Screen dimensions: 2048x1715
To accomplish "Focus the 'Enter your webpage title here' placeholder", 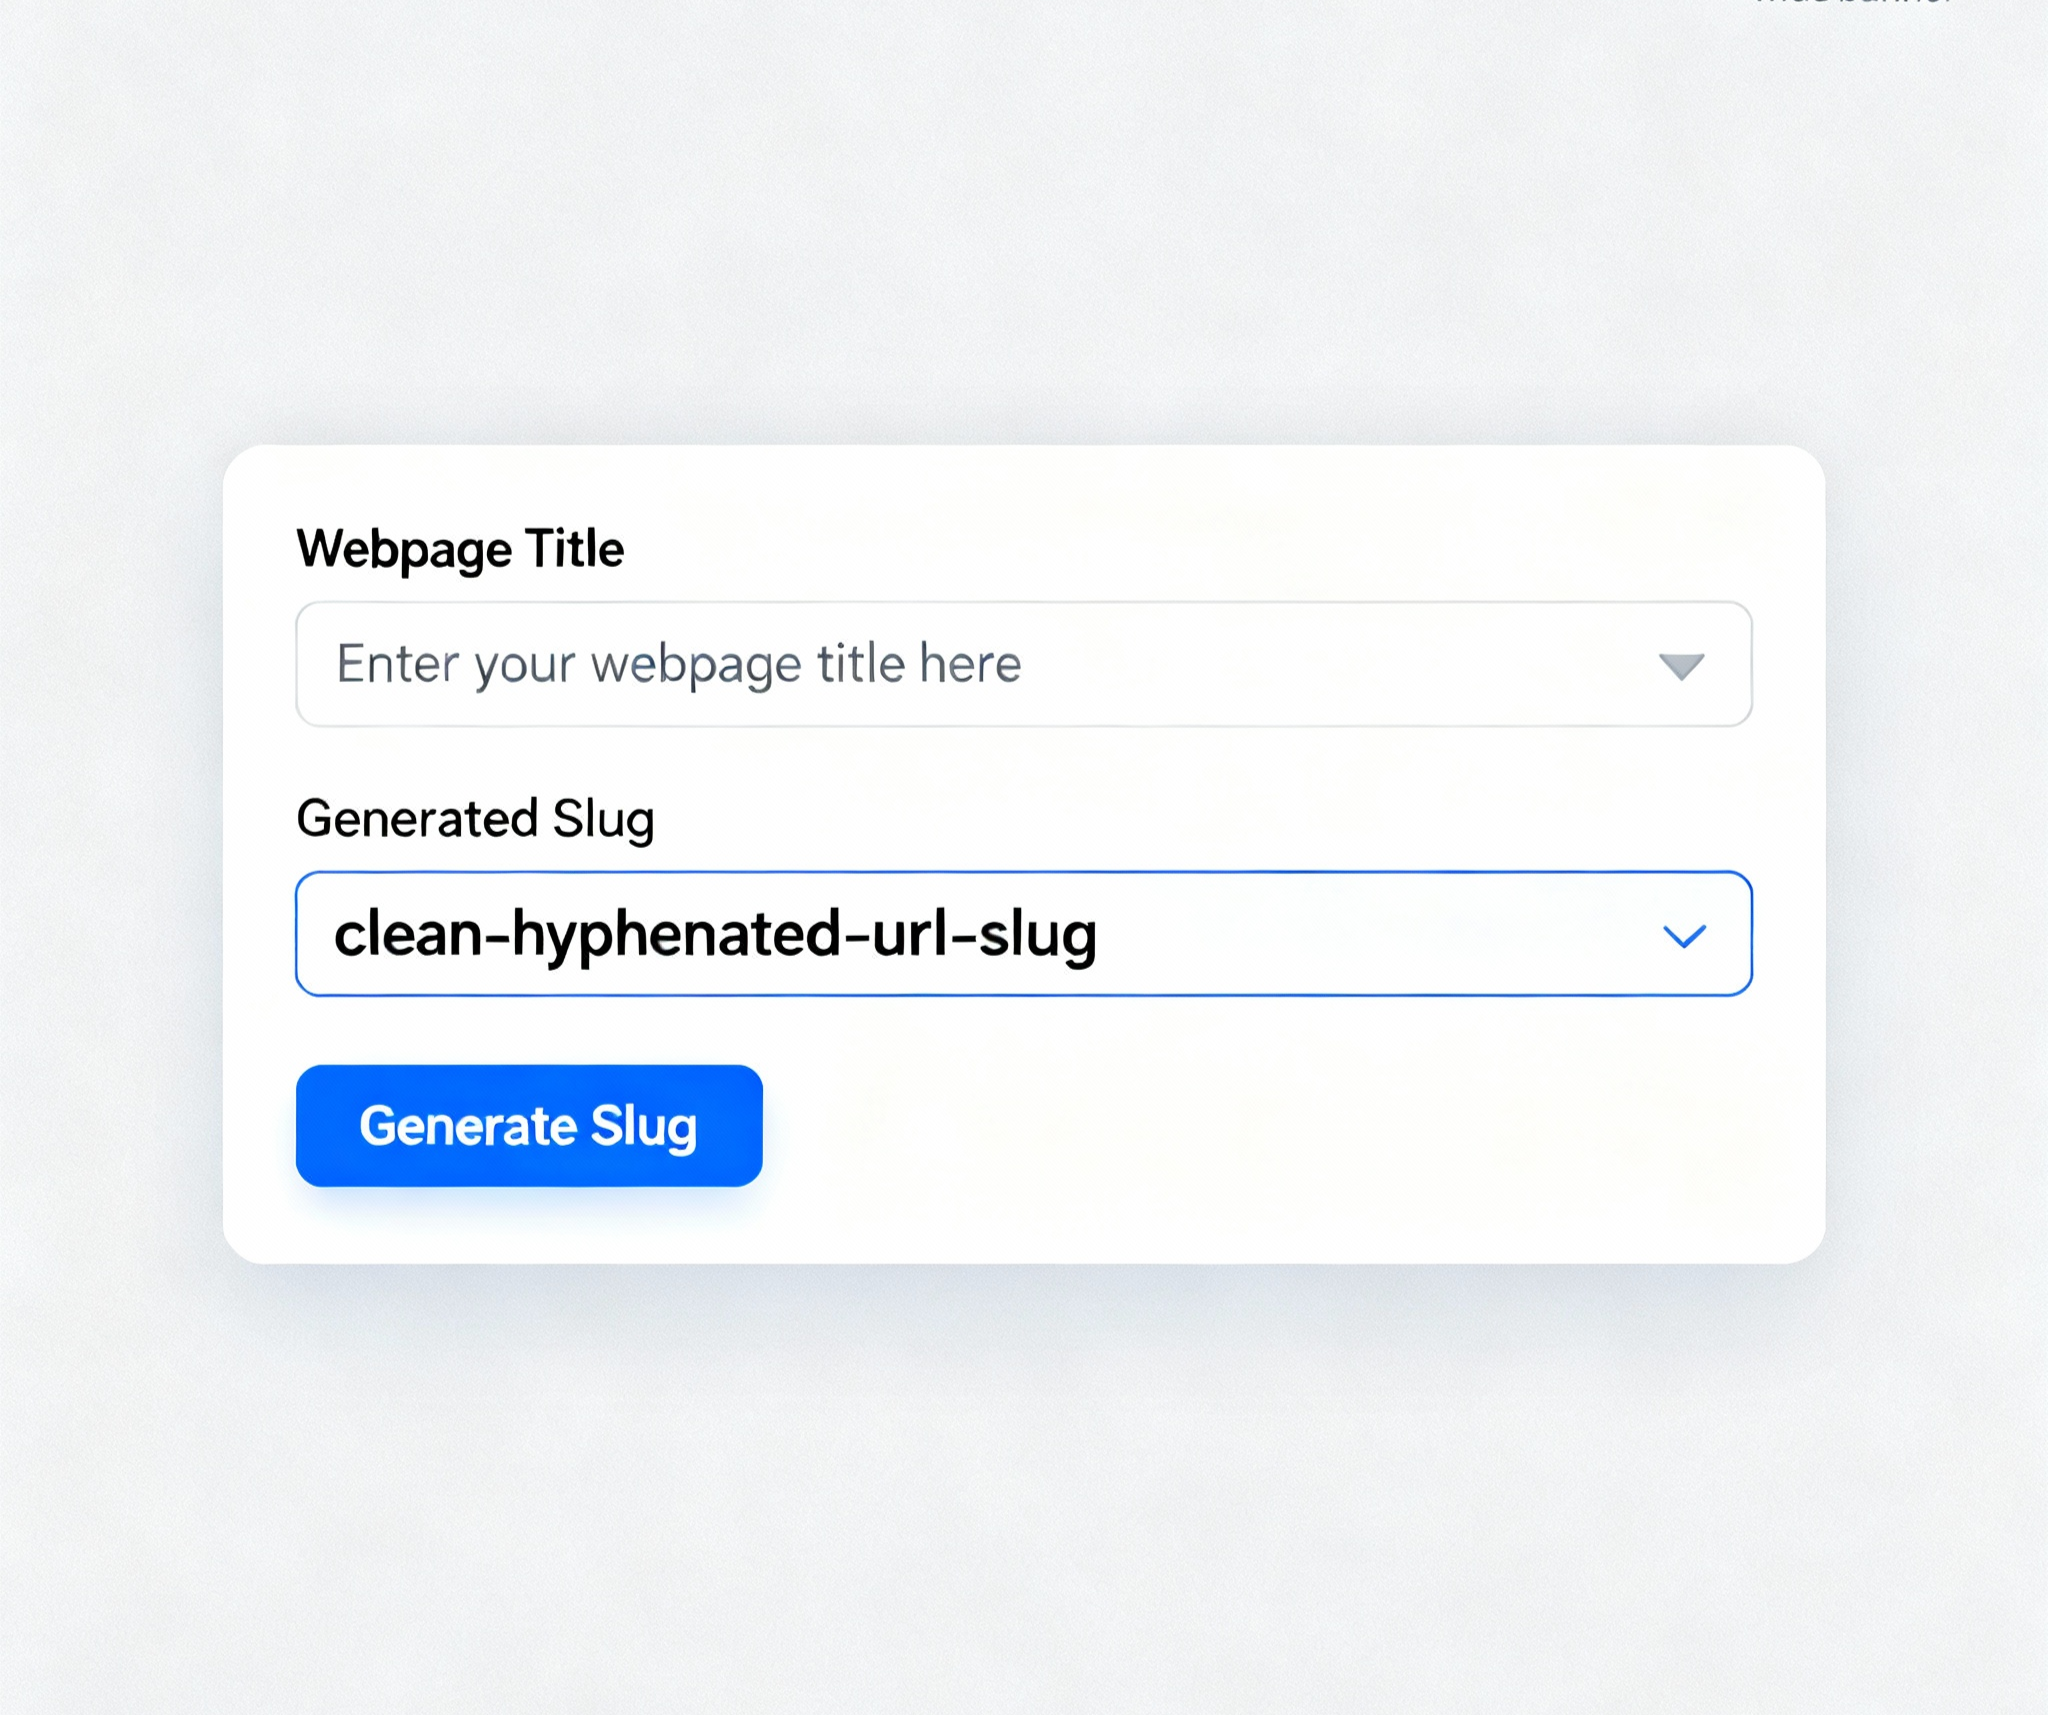I will click(x=678, y=665).
